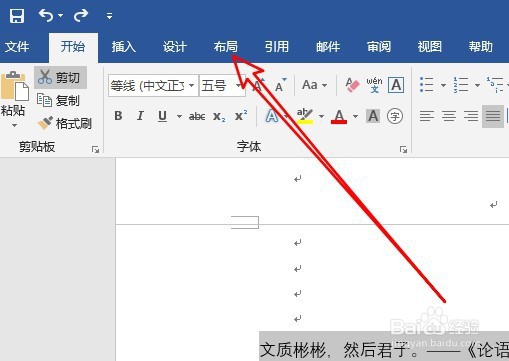
Task: Toggle bold formatting
Action: (118, 116)
